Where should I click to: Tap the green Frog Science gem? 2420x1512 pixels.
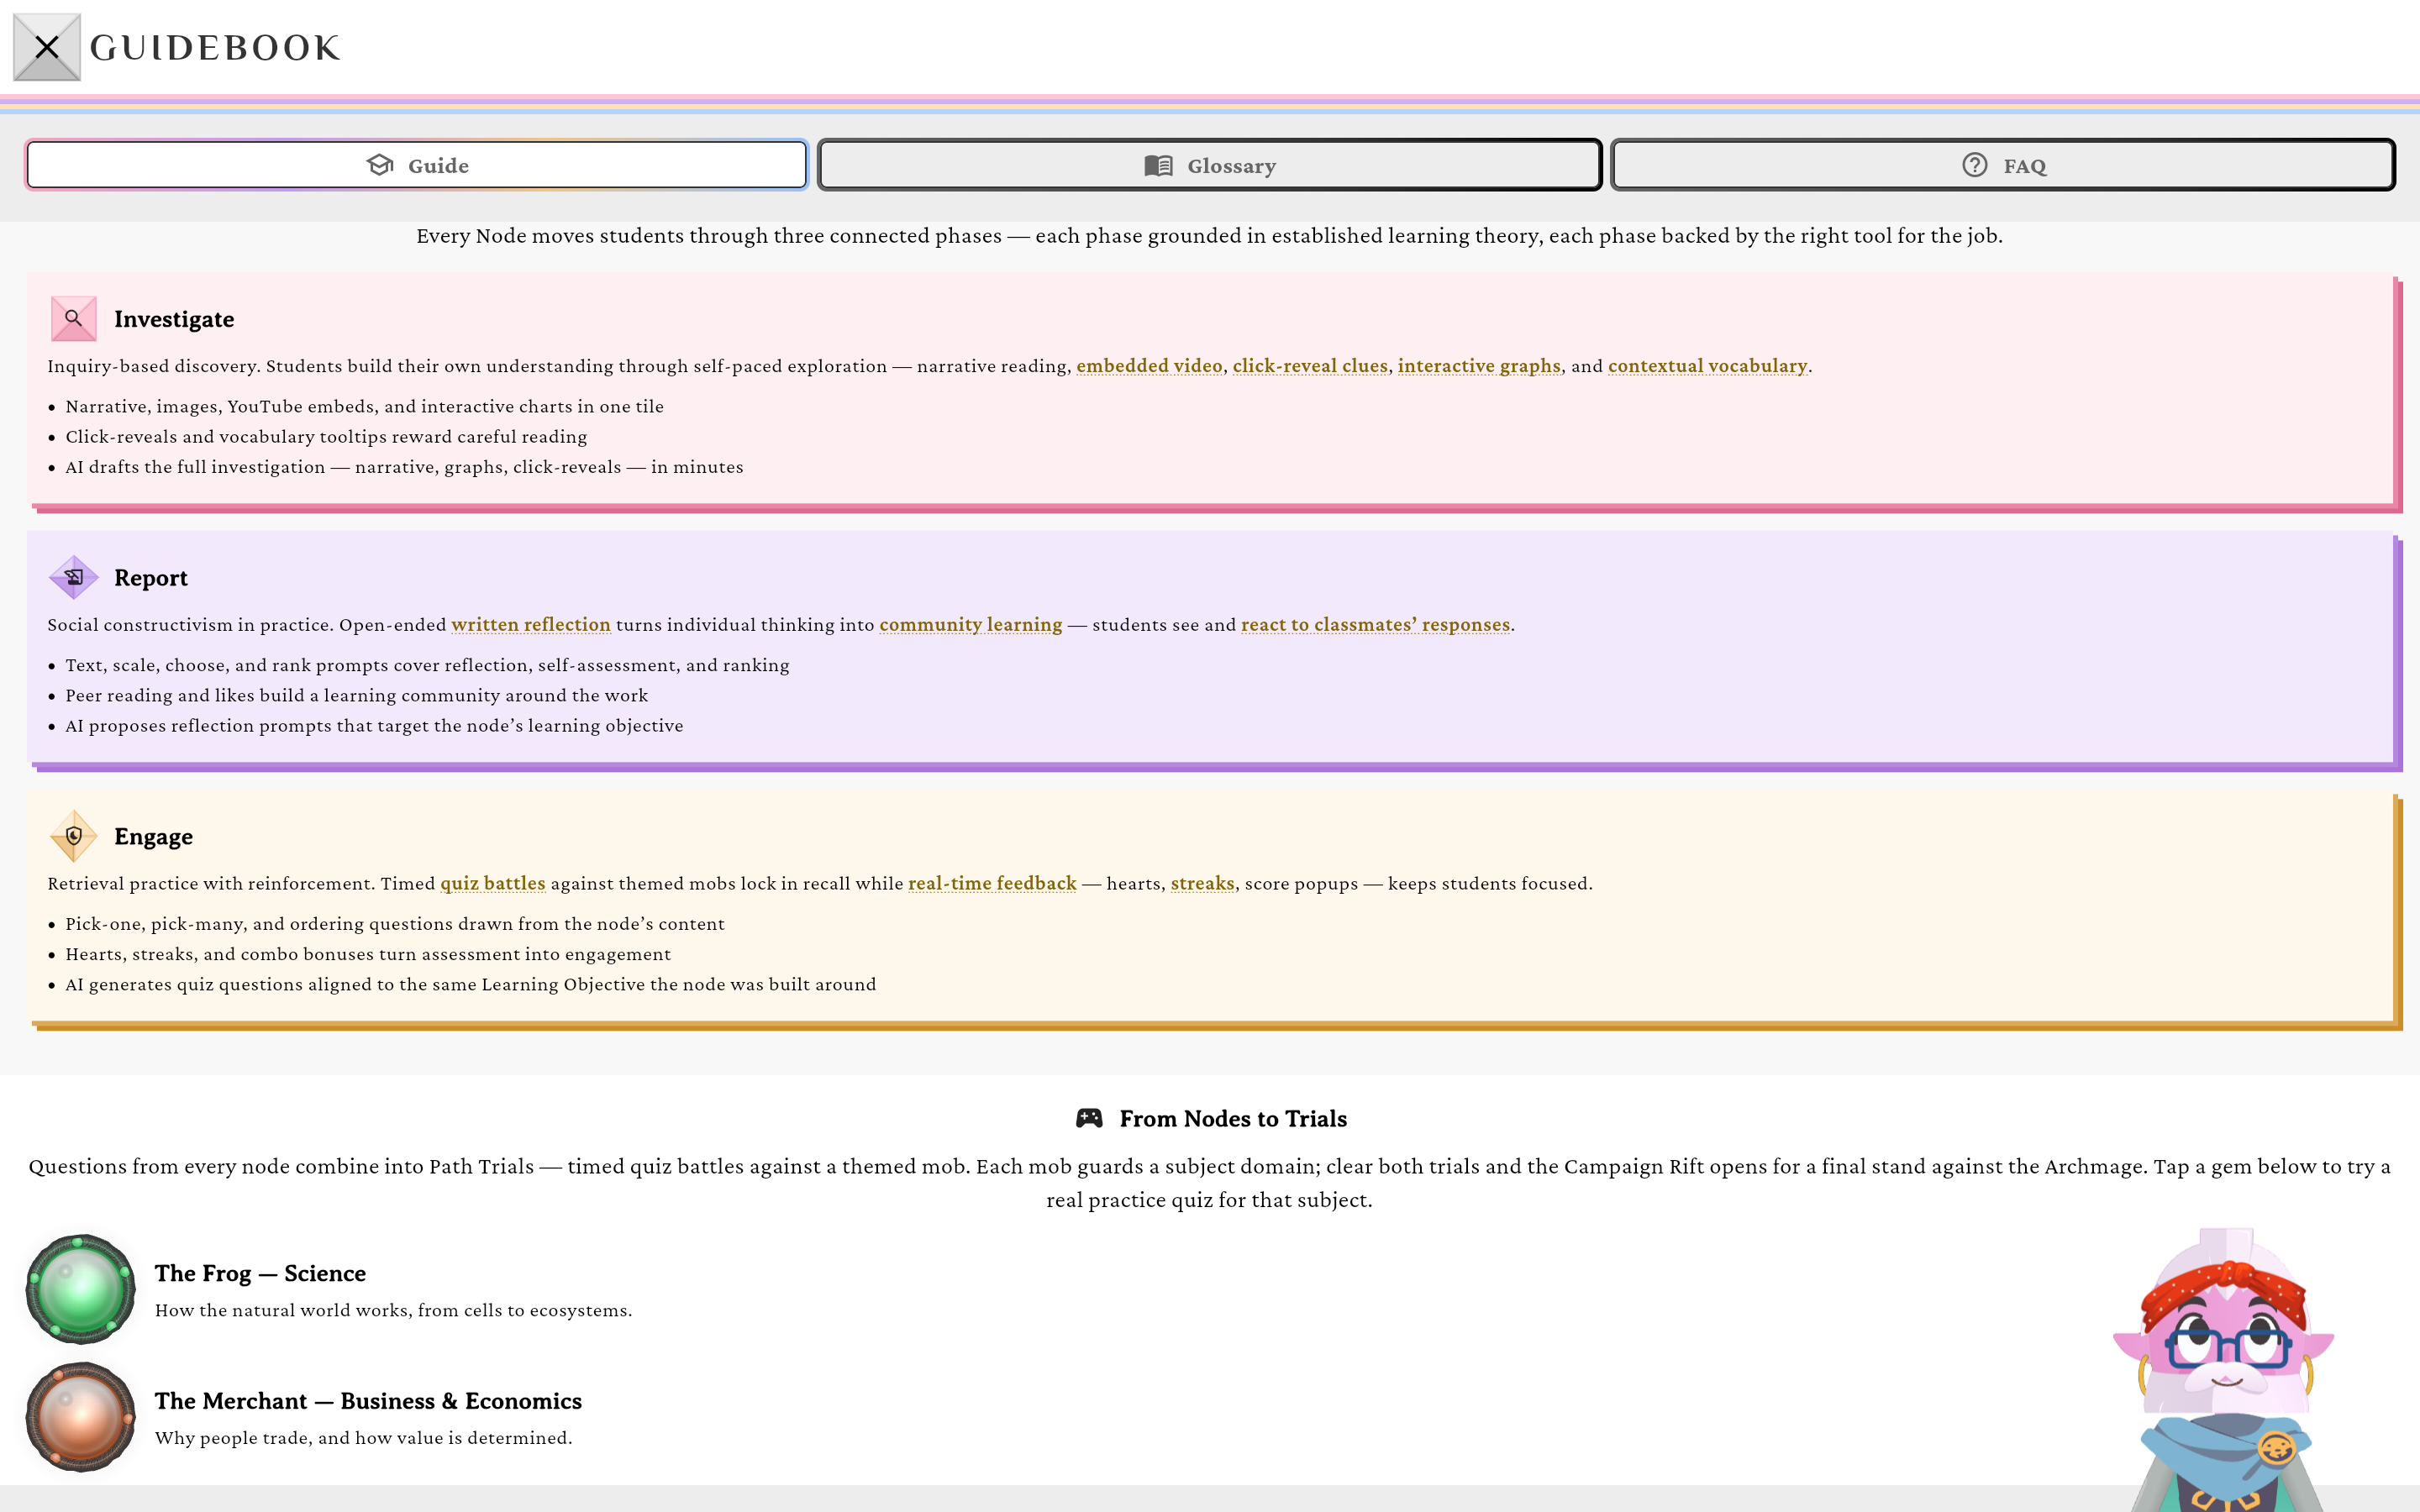80,1289
